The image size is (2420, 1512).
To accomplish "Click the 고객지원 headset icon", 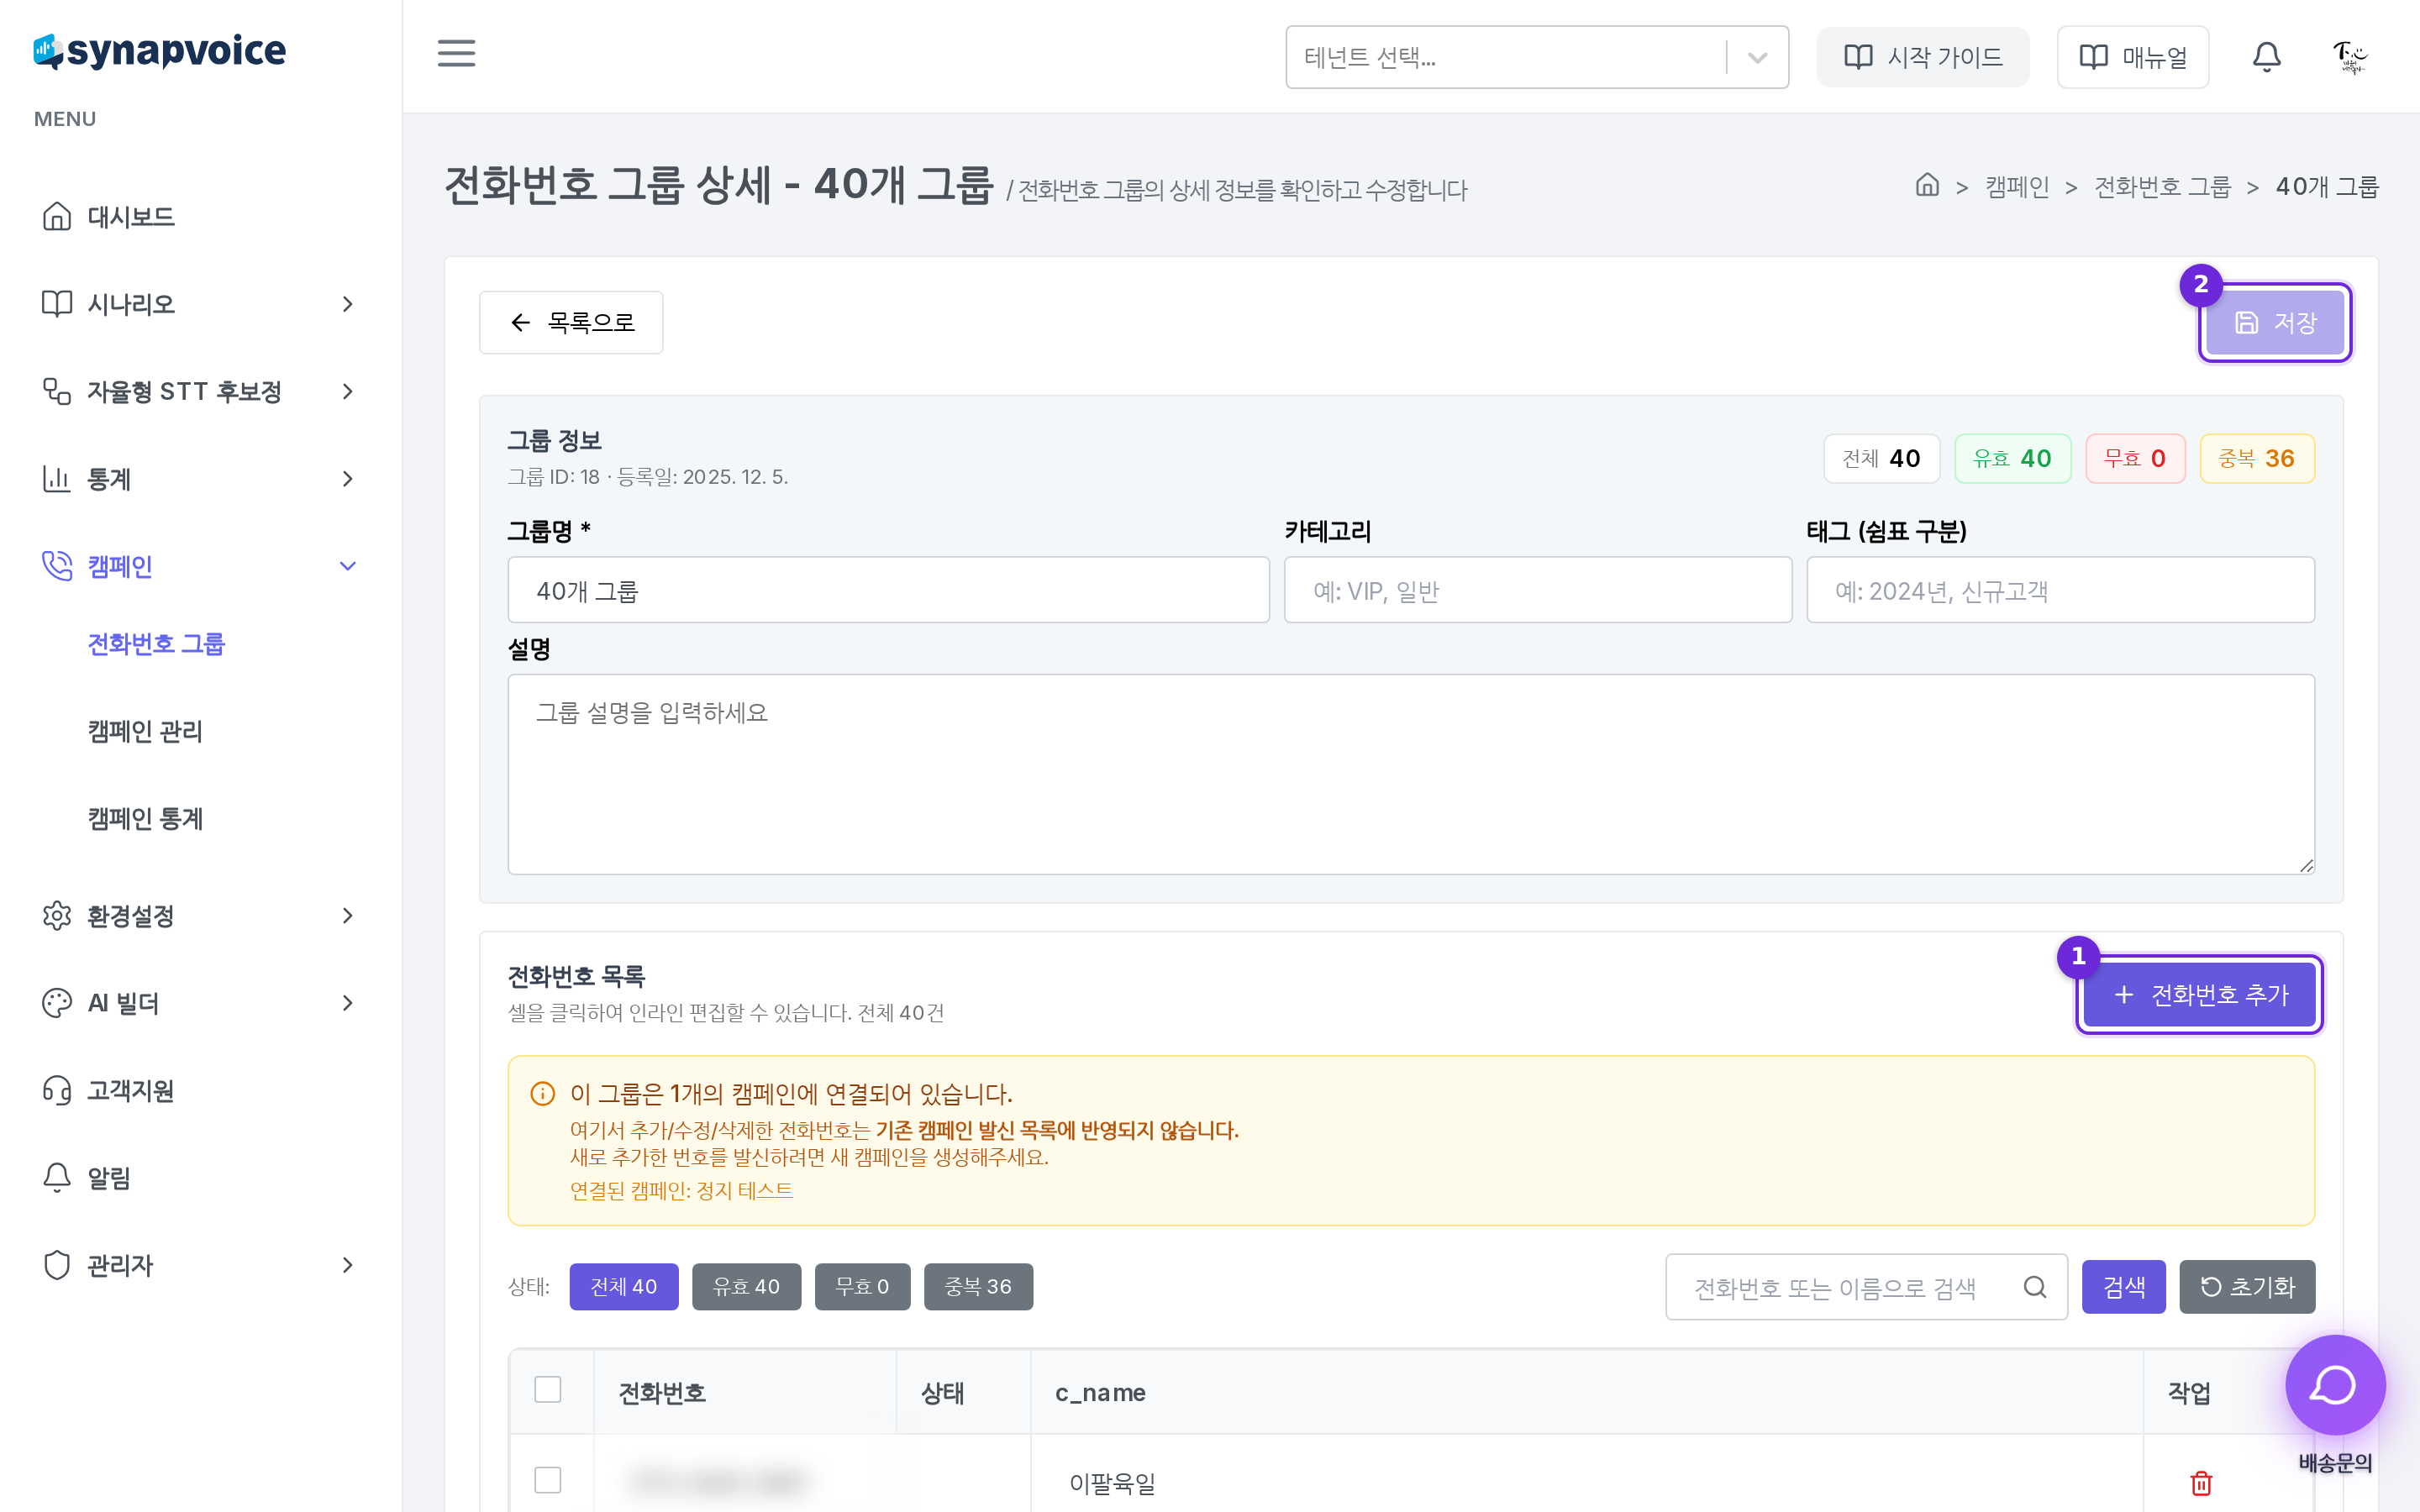I will click(x=57, y=1090).
